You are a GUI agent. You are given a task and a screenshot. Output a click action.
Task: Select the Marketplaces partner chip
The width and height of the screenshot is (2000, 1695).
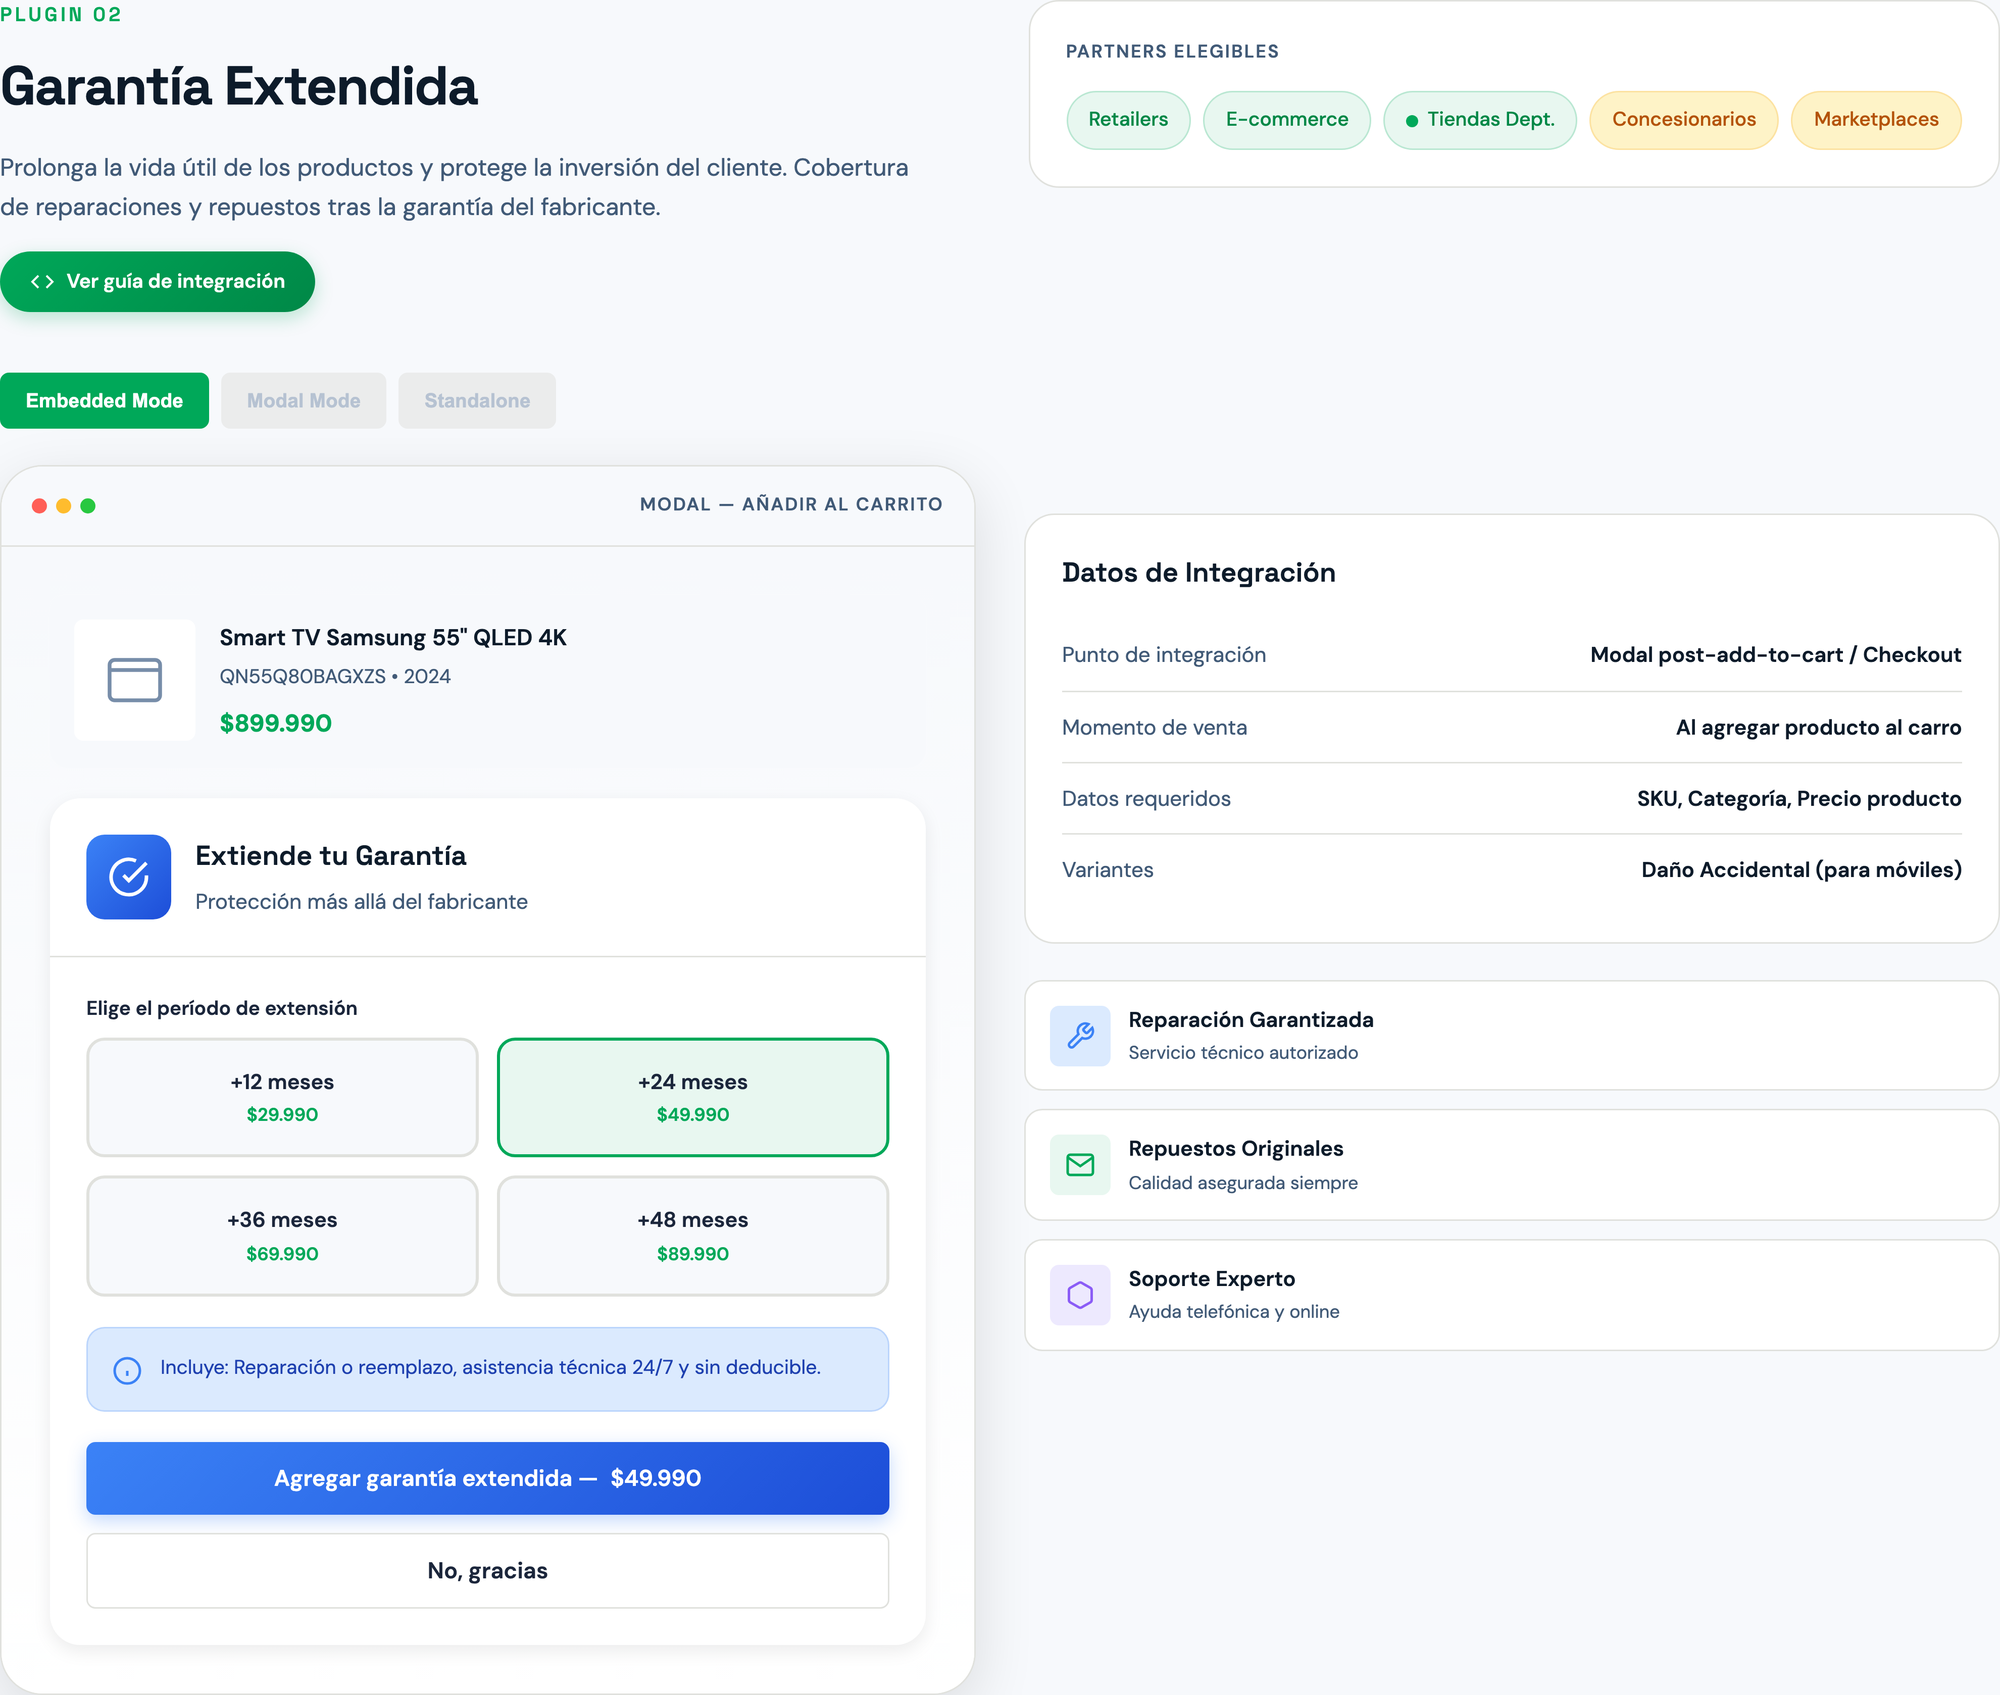[x=1876, y=119]
